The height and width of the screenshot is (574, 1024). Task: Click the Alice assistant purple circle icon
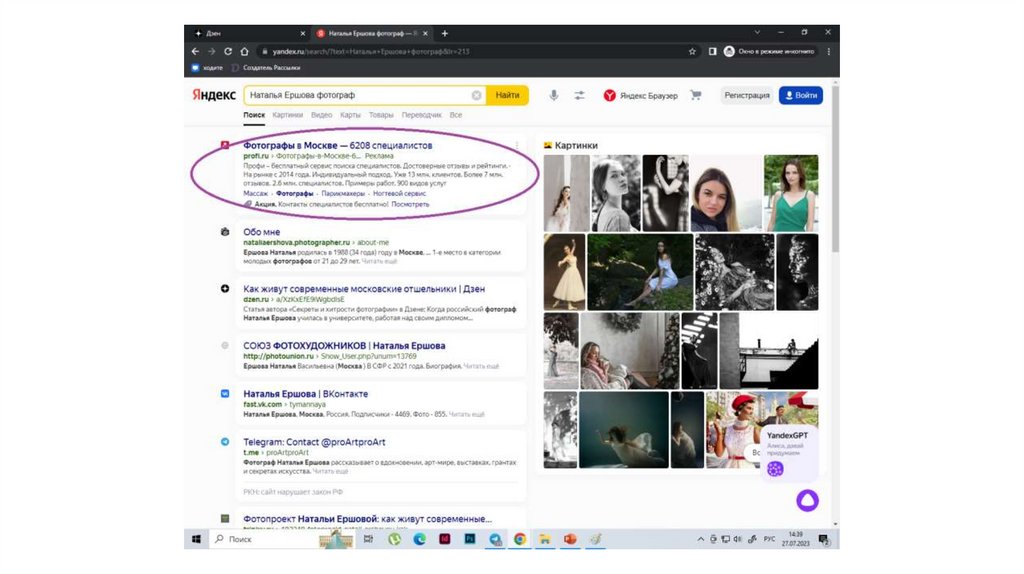[x=806, y=500]
